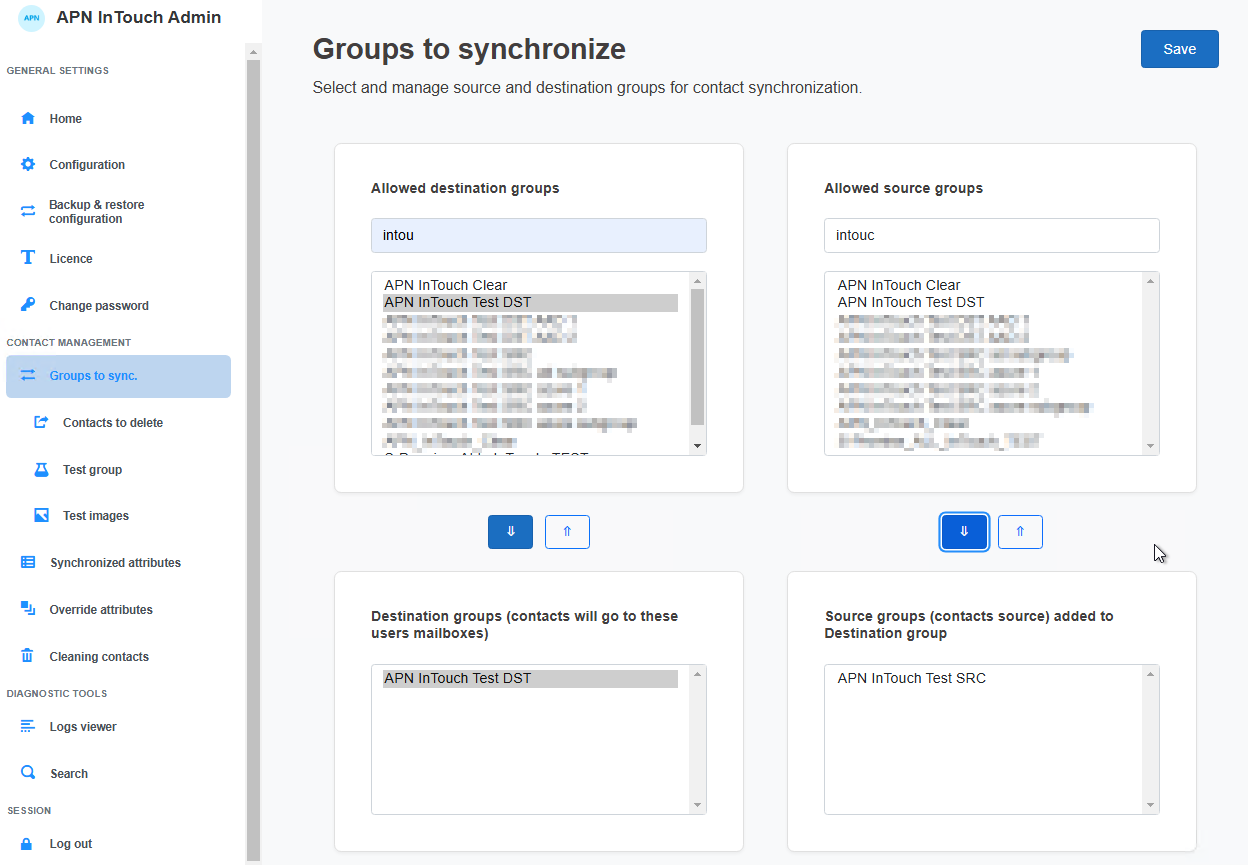
Task: Open Logs viewer diagnostic tool
Action: (83, 727)
